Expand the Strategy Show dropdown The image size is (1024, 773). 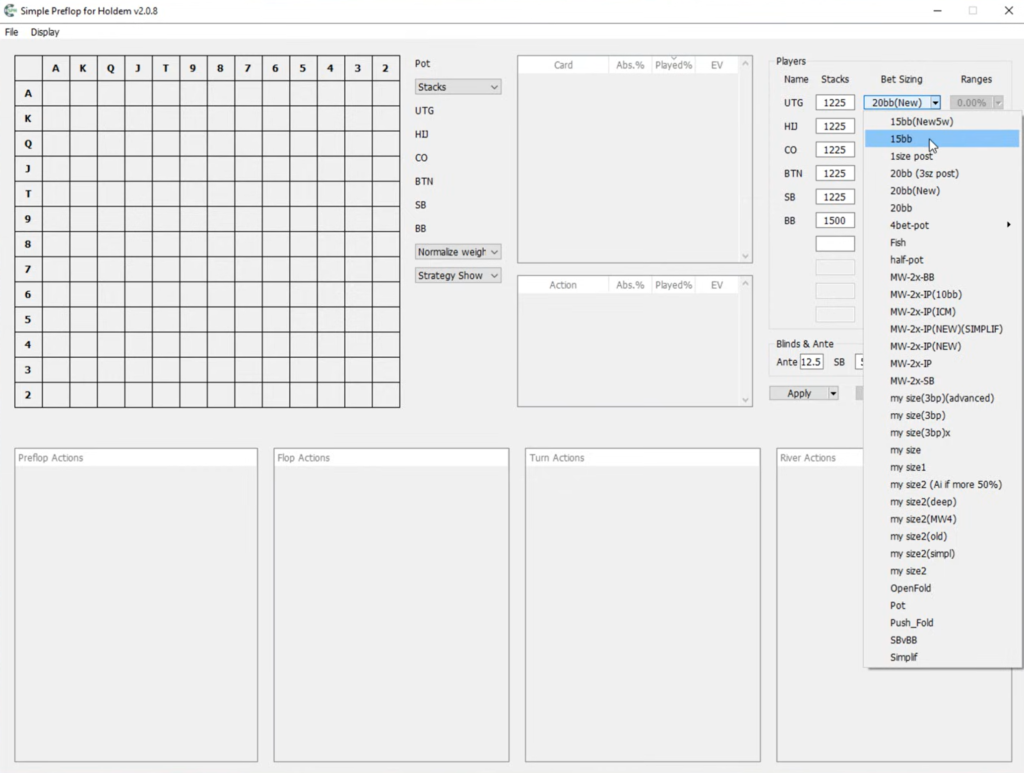(458, 276)
